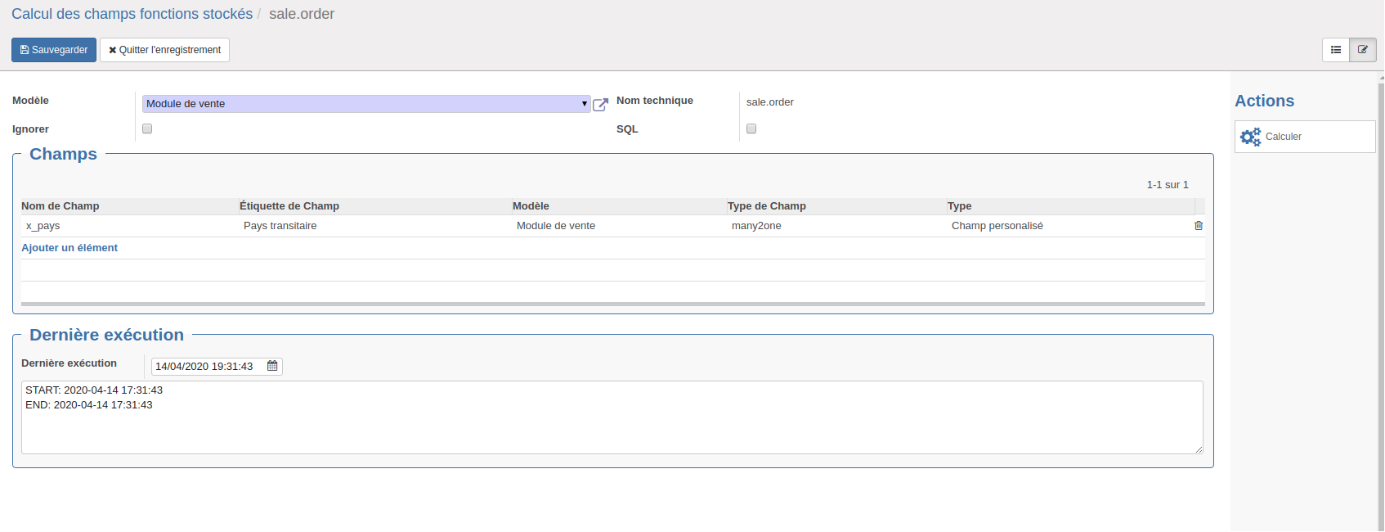The image size is (1385, 532).
Task: Sort by Type column header
Action: click(x=960, y=206)
